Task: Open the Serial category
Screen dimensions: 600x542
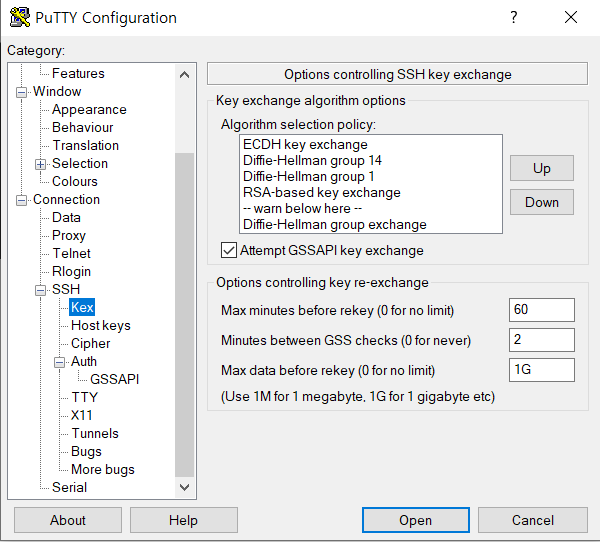Action: (x=69, y=487)
